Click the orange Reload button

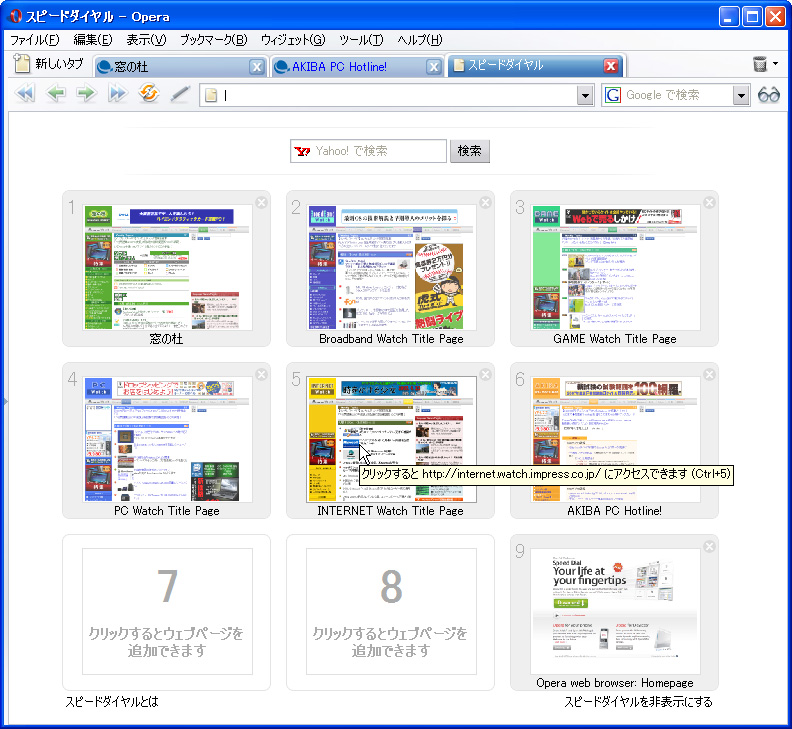[x=149, y=93]
